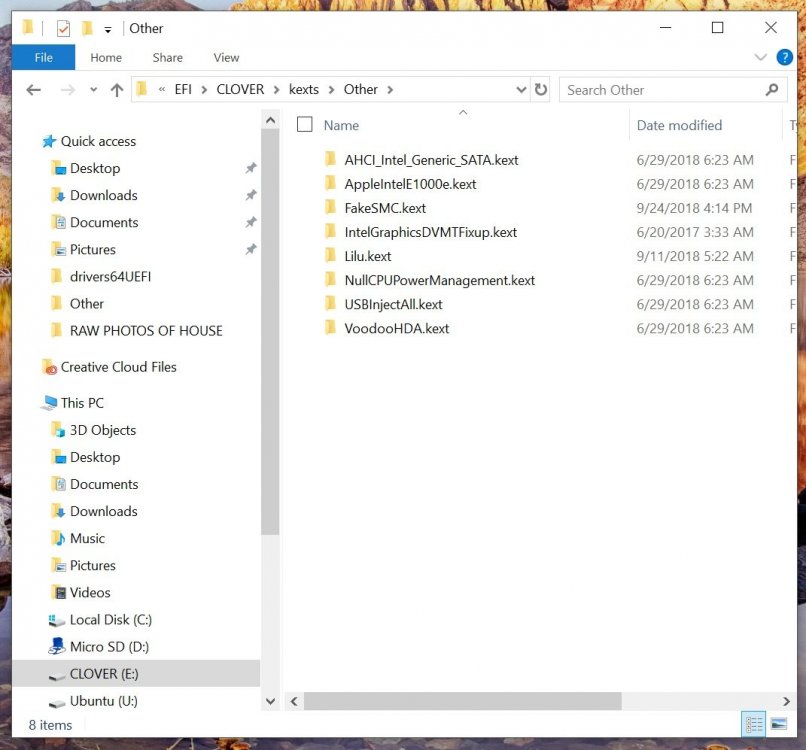Click the Other breadcrumb in address bar
The image size is (806, 750).
pyautogui.click(x=360, y=89)
